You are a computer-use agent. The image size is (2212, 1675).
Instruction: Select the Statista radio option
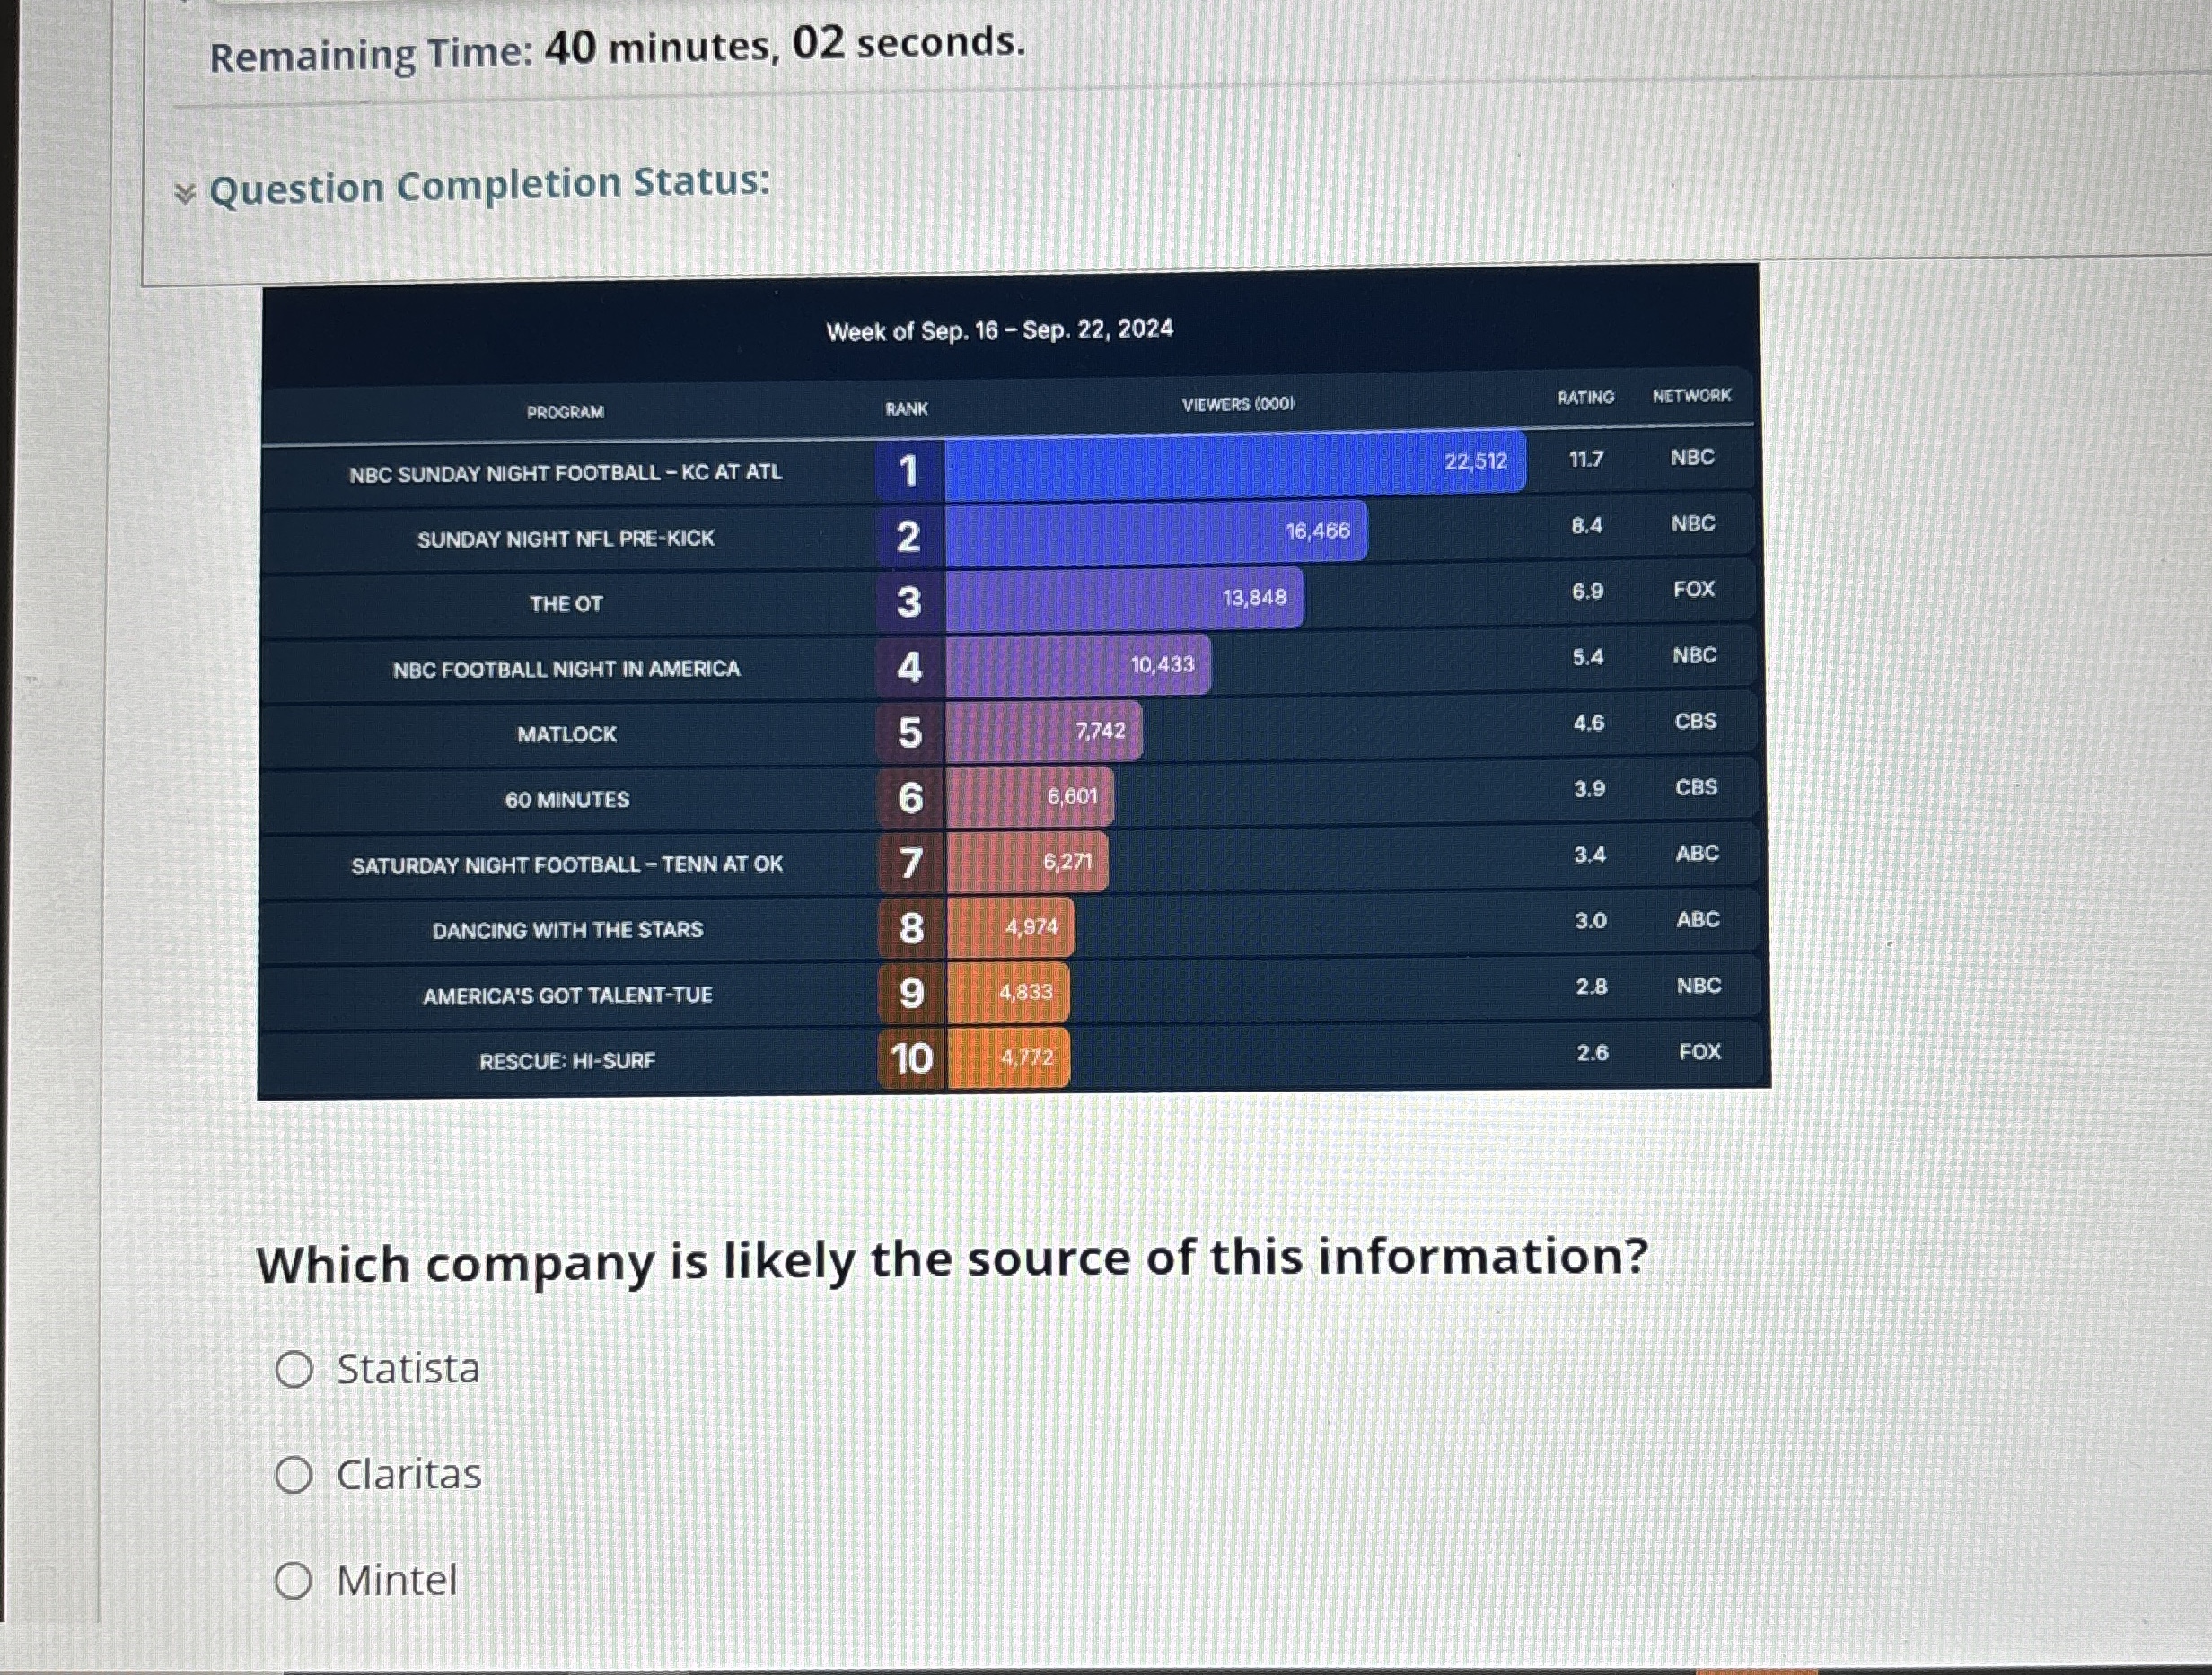click(x=294, y=1369)
